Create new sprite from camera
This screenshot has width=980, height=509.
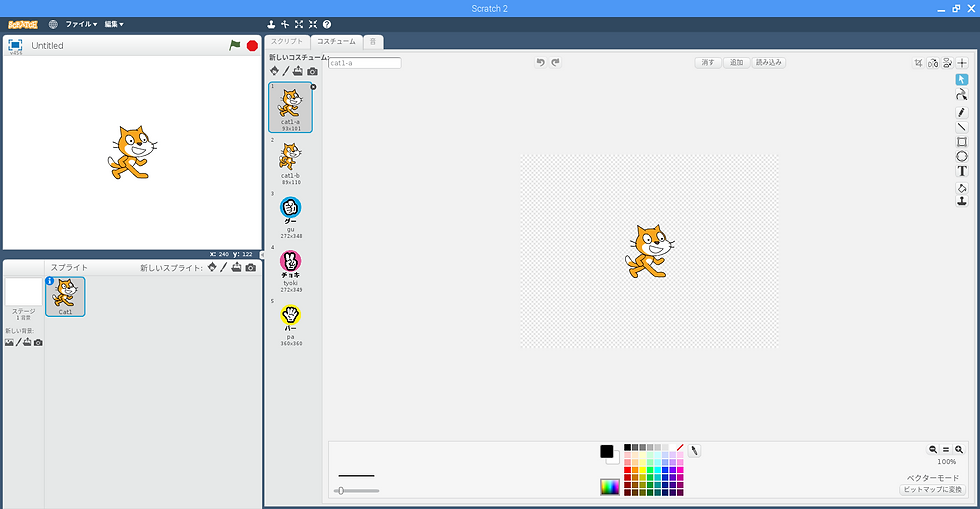pyautogui.click(x=251, y=268)
